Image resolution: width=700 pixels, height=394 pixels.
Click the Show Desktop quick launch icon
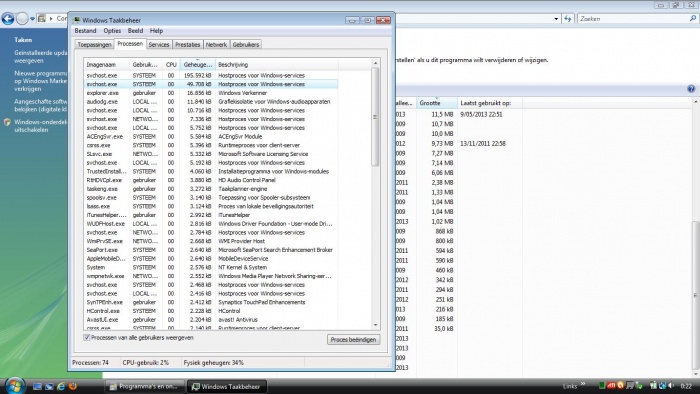coord(38,386)
